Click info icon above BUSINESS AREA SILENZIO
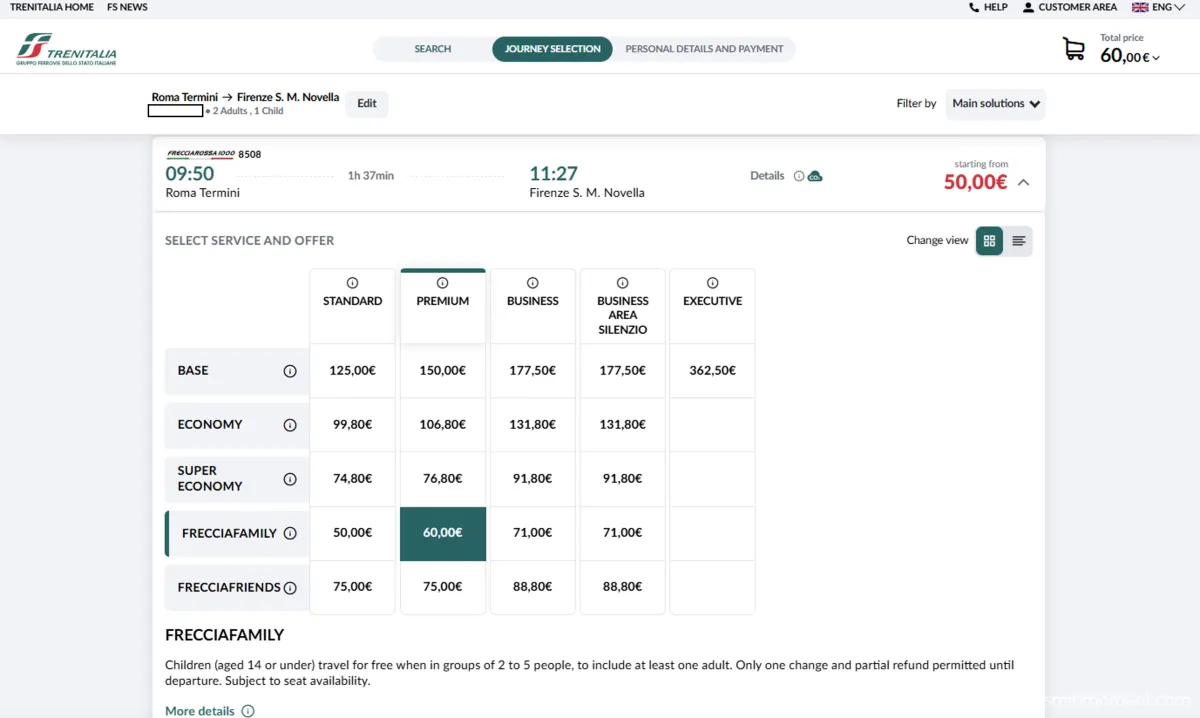The image size is (1200, 718). pyautogui.click(x=623, y=283)
